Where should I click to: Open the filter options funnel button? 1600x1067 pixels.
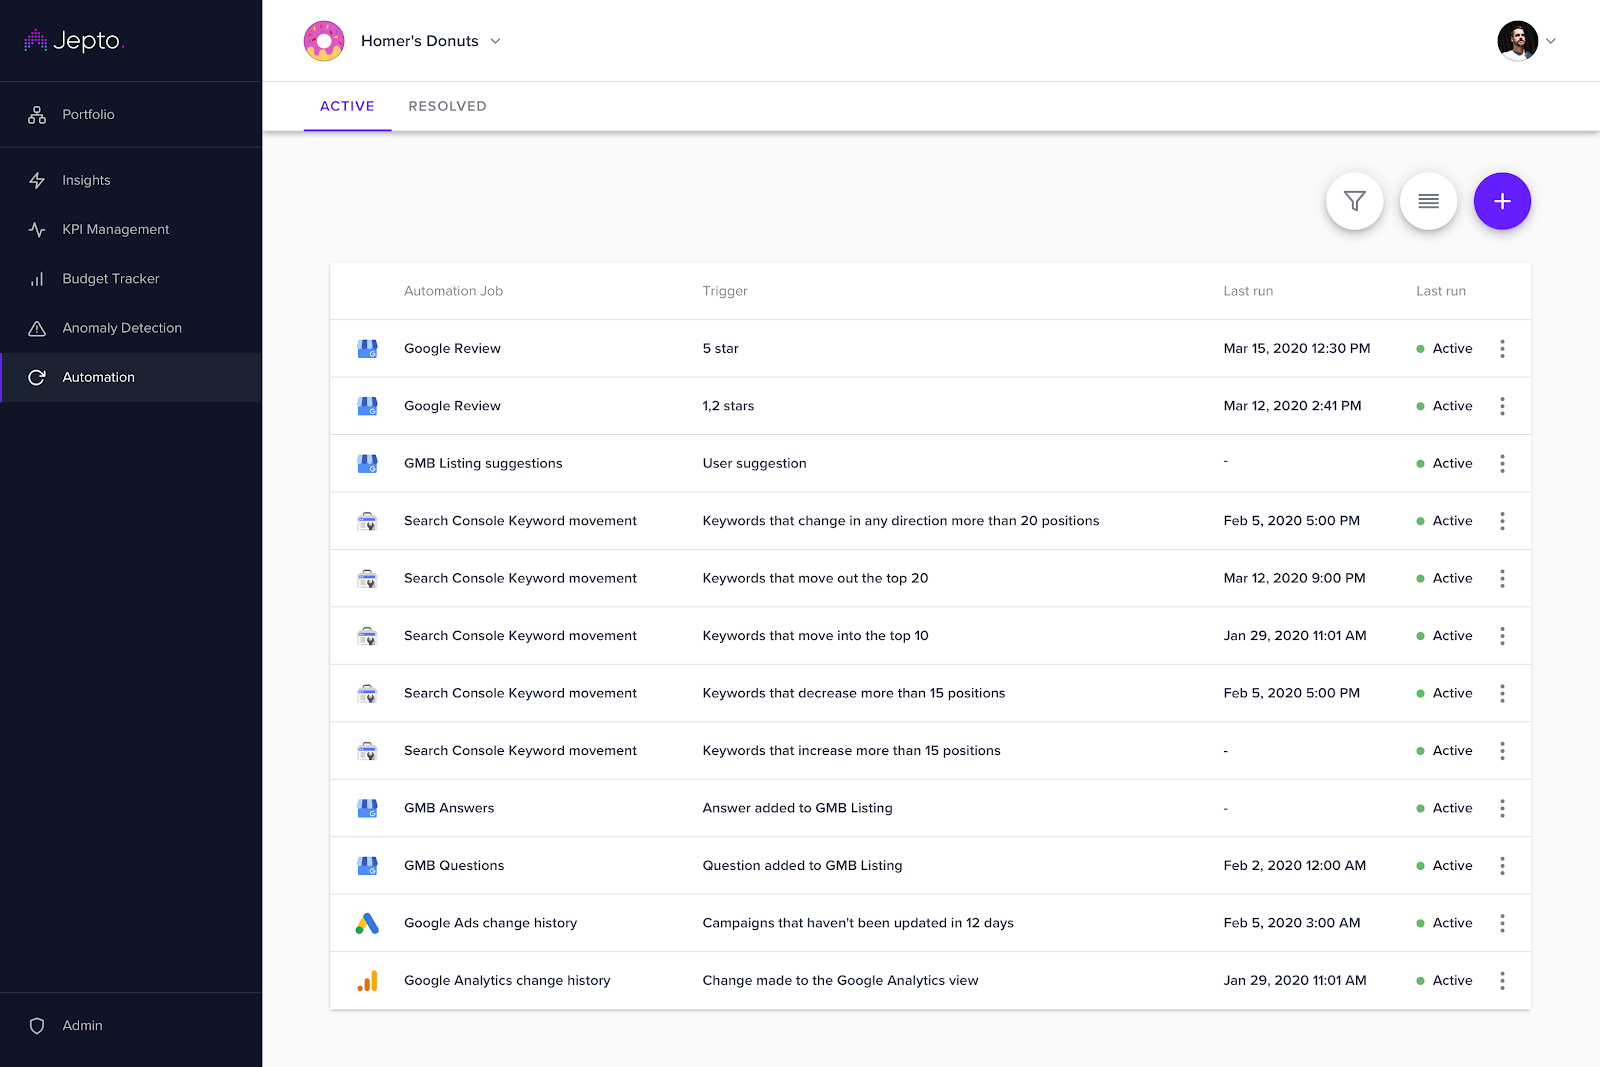[1354, 201]
